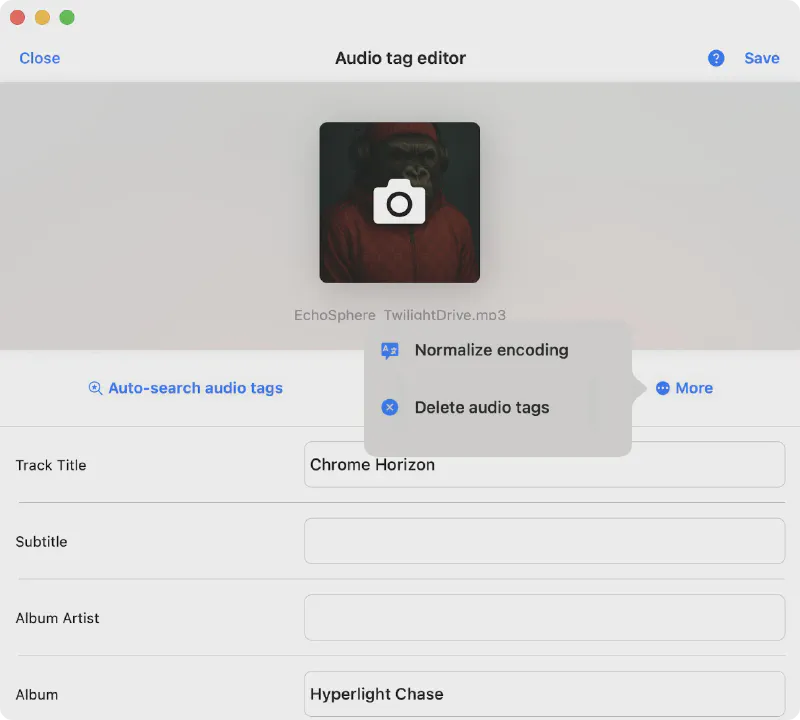This screenshot has width=800, height=720.
Task: Minimize the window using the yellow button
Action: click(42, 17)
